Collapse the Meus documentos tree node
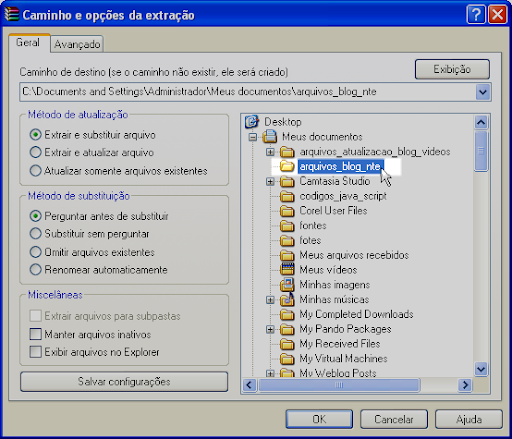512x439 pixels. click(253, 137)
